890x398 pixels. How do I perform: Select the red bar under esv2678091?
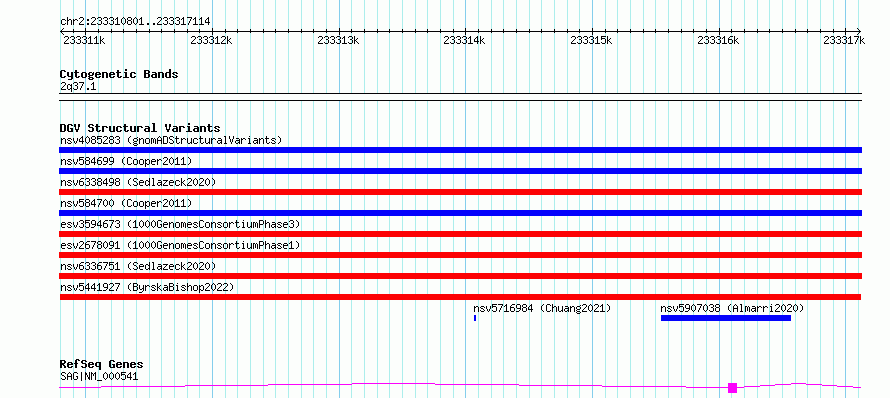pyautogui.click(x=460, y=255)
